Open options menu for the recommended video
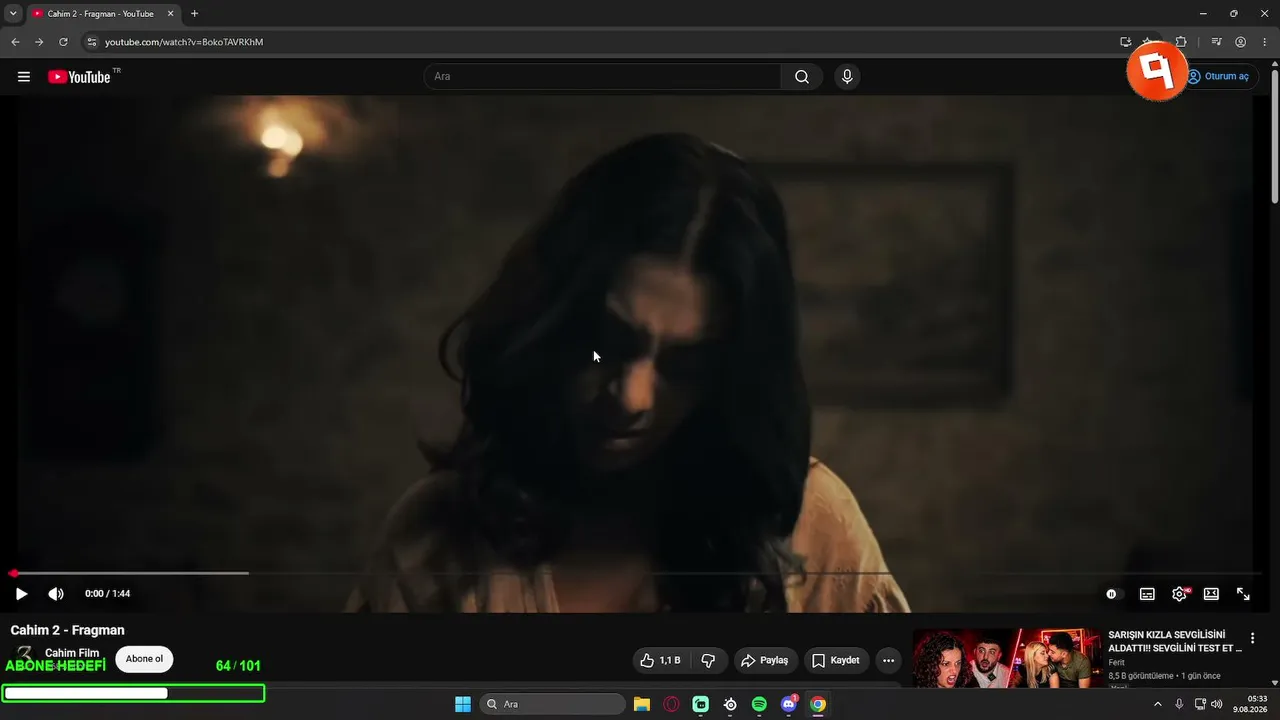Viewport: 1280px width, 720px height. point(1252,638)
